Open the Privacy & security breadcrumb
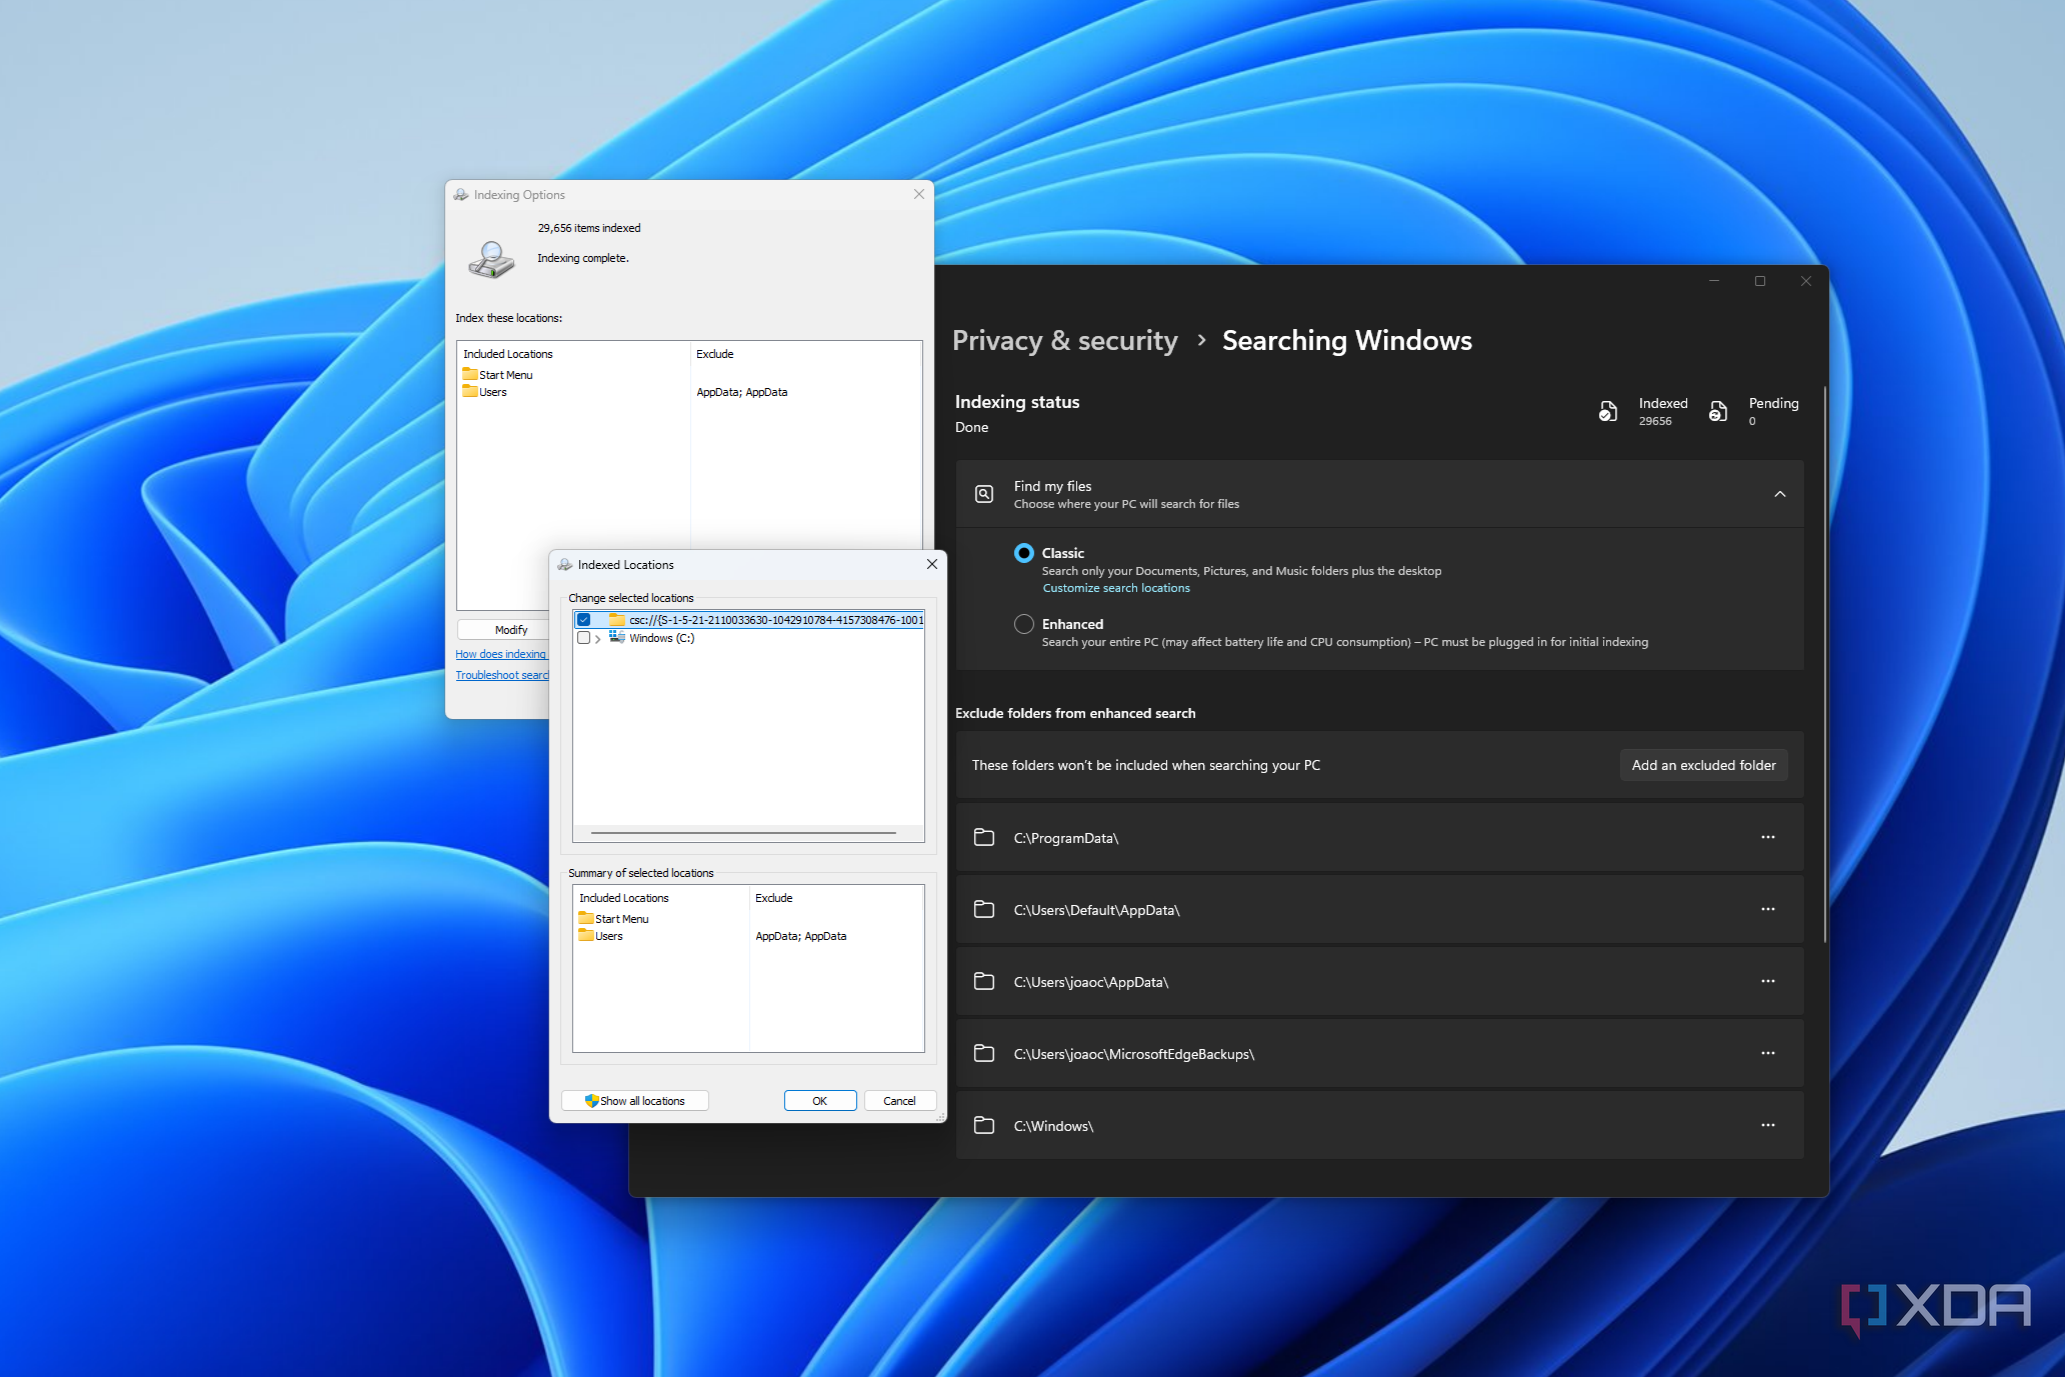The height and width of the screenshot is (1377, 2065). 1064,340
